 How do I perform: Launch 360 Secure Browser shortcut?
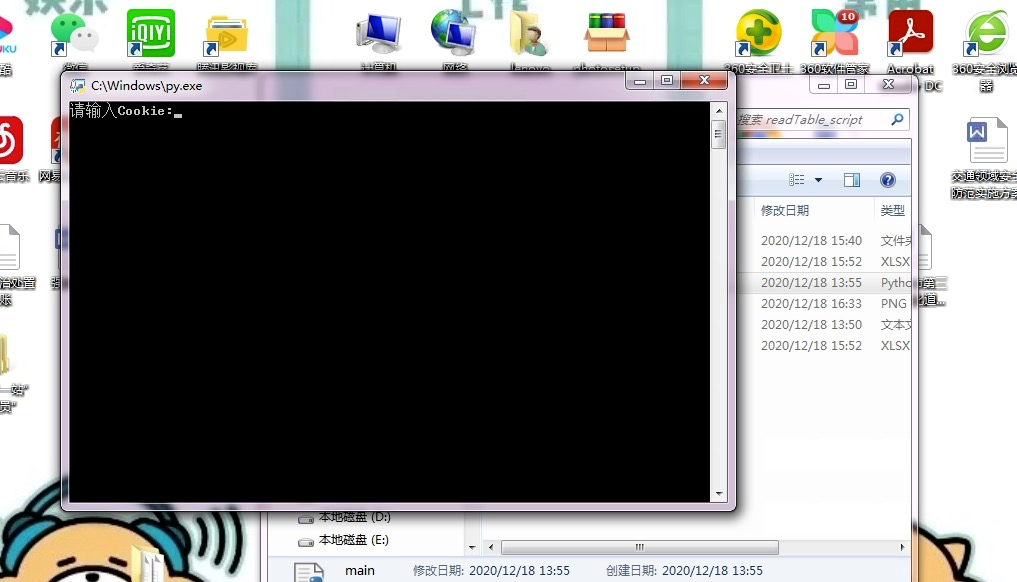pos(987,32)
